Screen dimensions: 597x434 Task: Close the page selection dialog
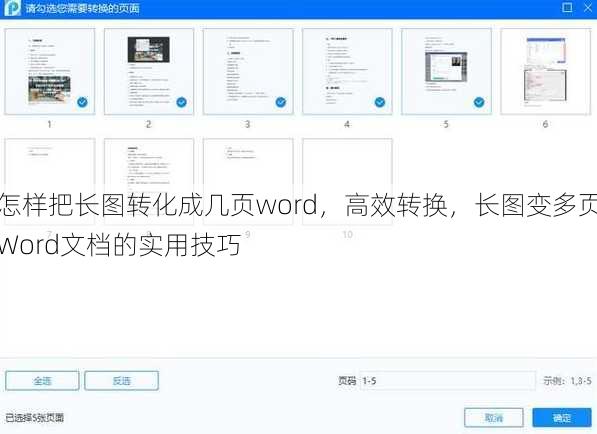(x=588, y=8)
